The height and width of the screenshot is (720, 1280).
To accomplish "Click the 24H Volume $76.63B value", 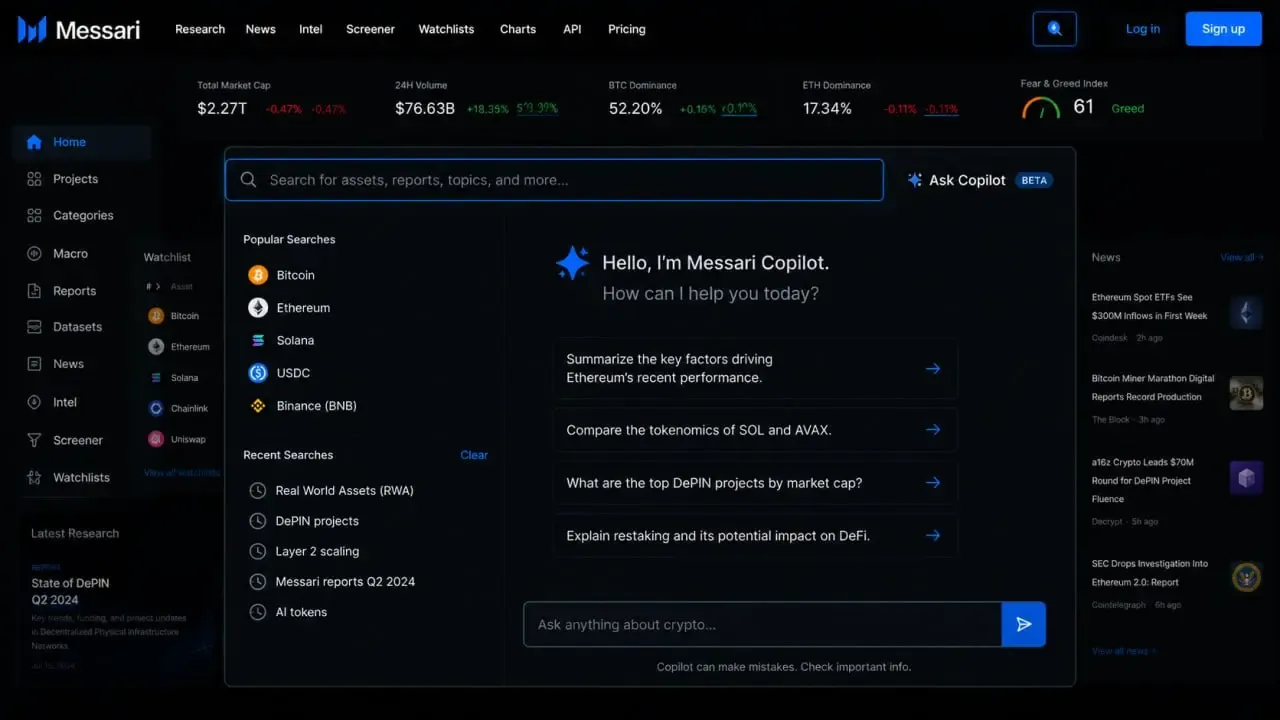I will pos(425,108).
